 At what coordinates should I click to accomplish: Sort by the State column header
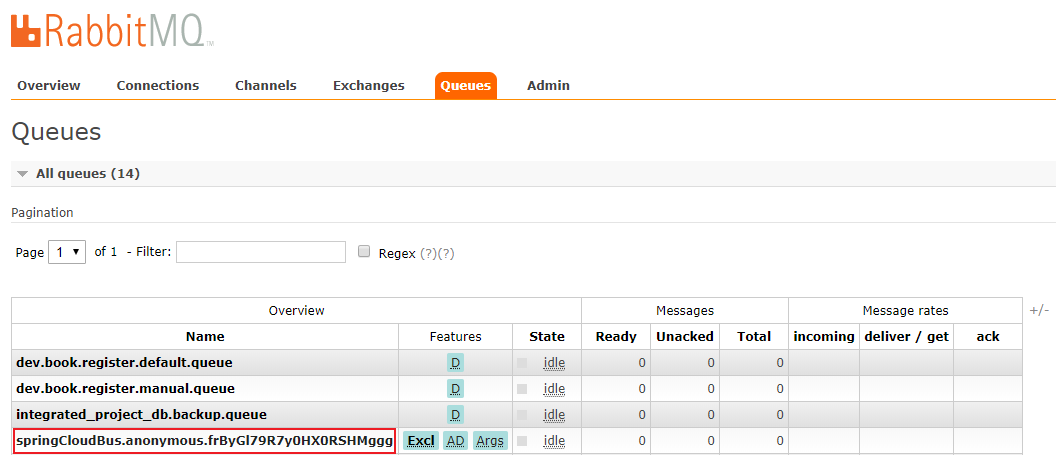point(547,337)
